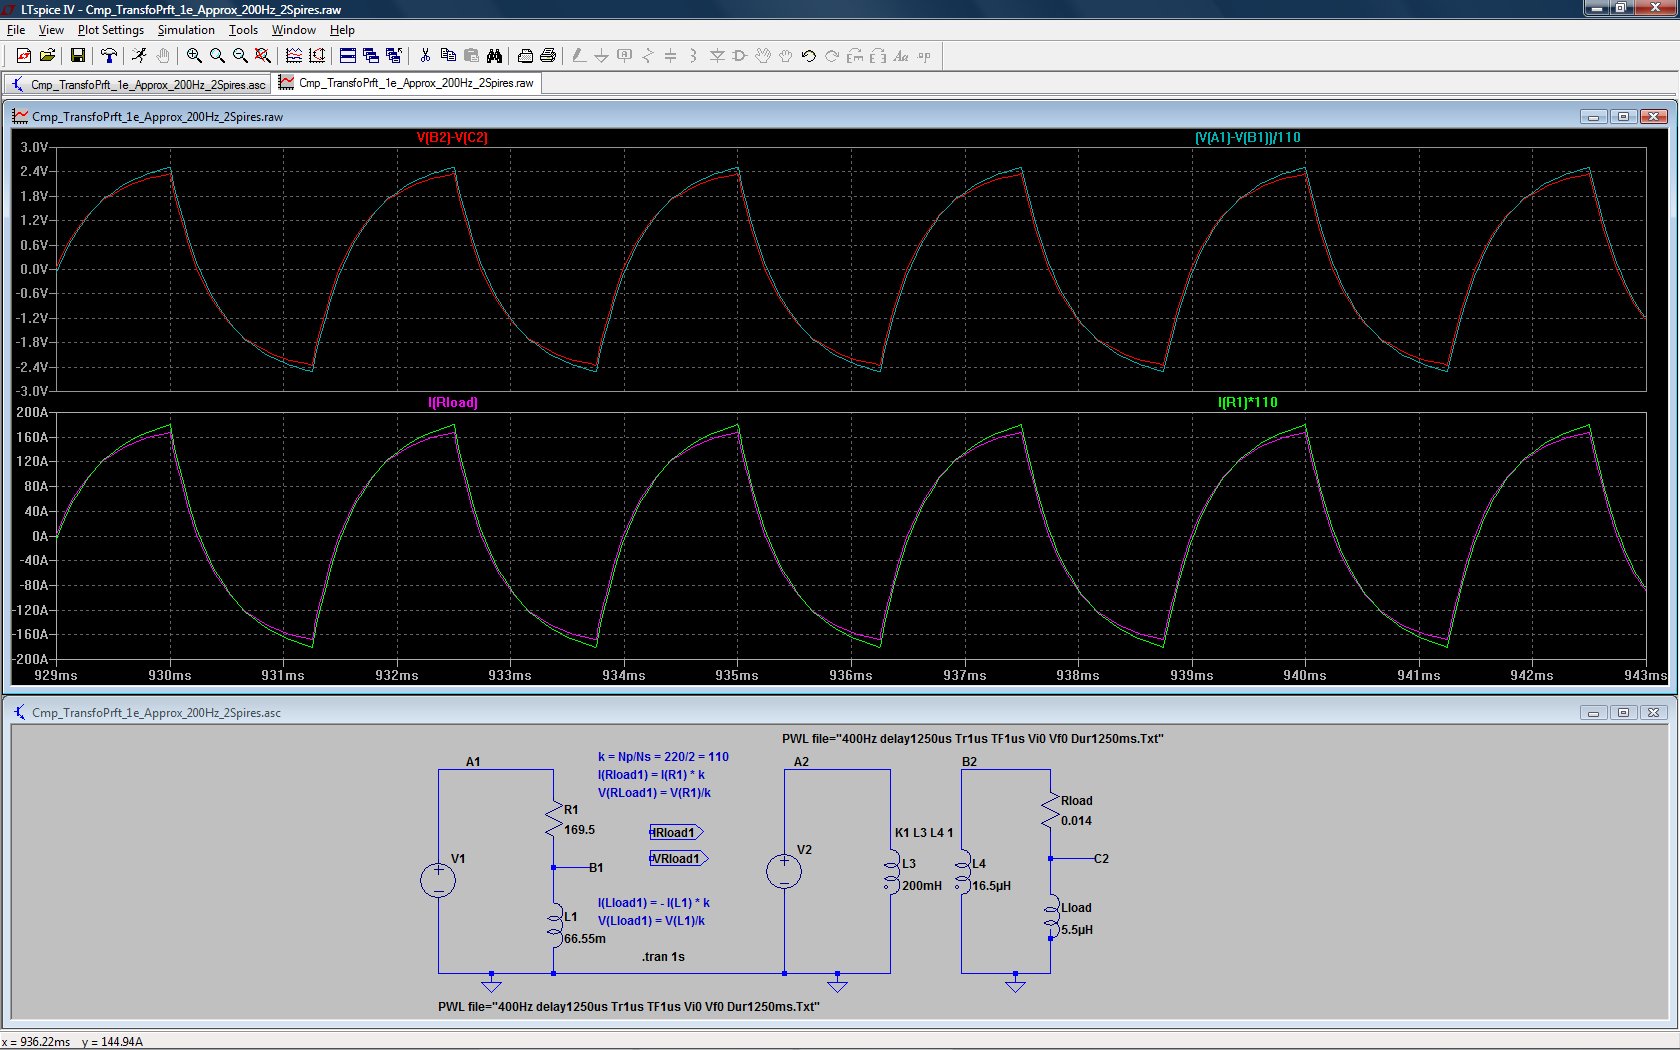The image size is (1680, 1050).
Task: Click the red V(B2)-V(C2) trace label
Action: coord(452,137)
